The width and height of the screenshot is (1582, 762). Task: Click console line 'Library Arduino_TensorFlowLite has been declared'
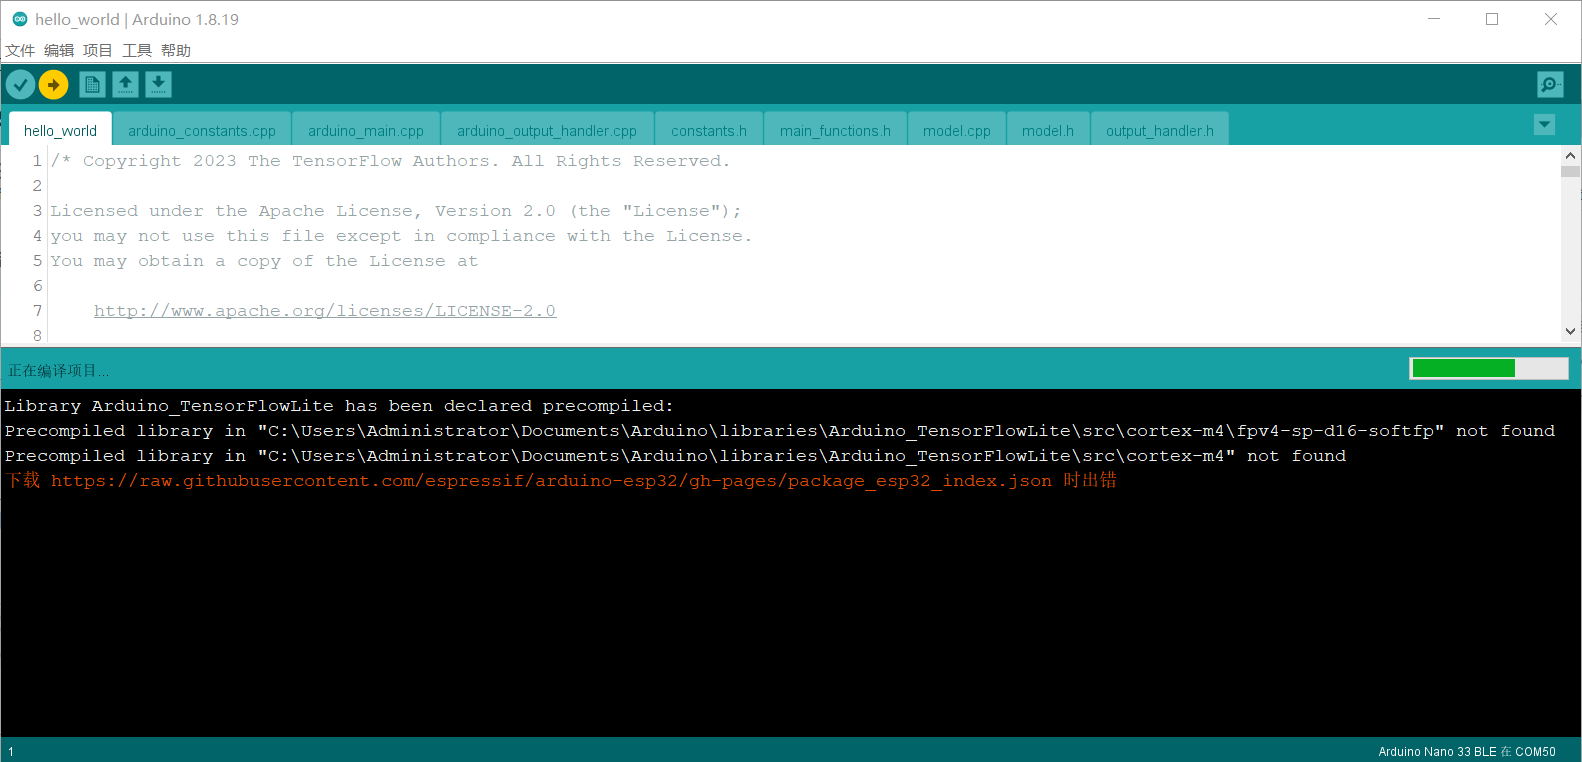[339, 406]
